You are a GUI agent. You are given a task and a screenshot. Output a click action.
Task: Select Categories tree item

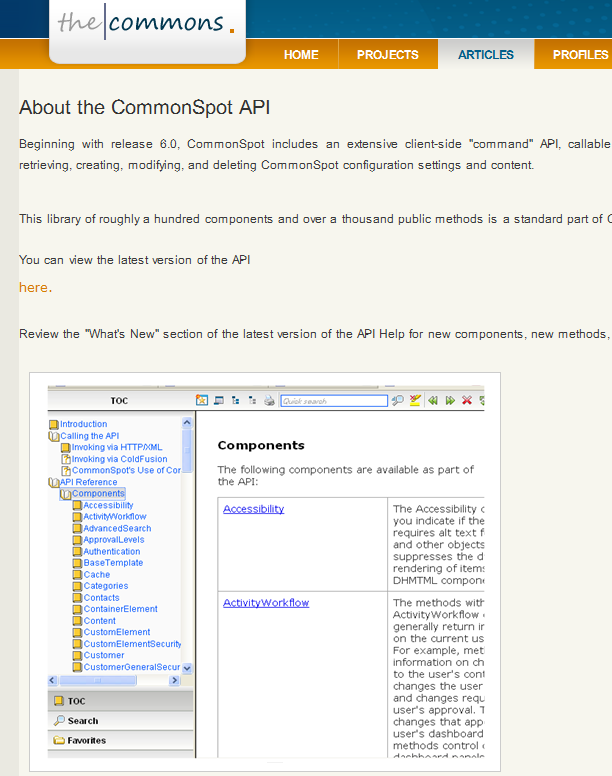pyautogui.click(x=106, y=586)
